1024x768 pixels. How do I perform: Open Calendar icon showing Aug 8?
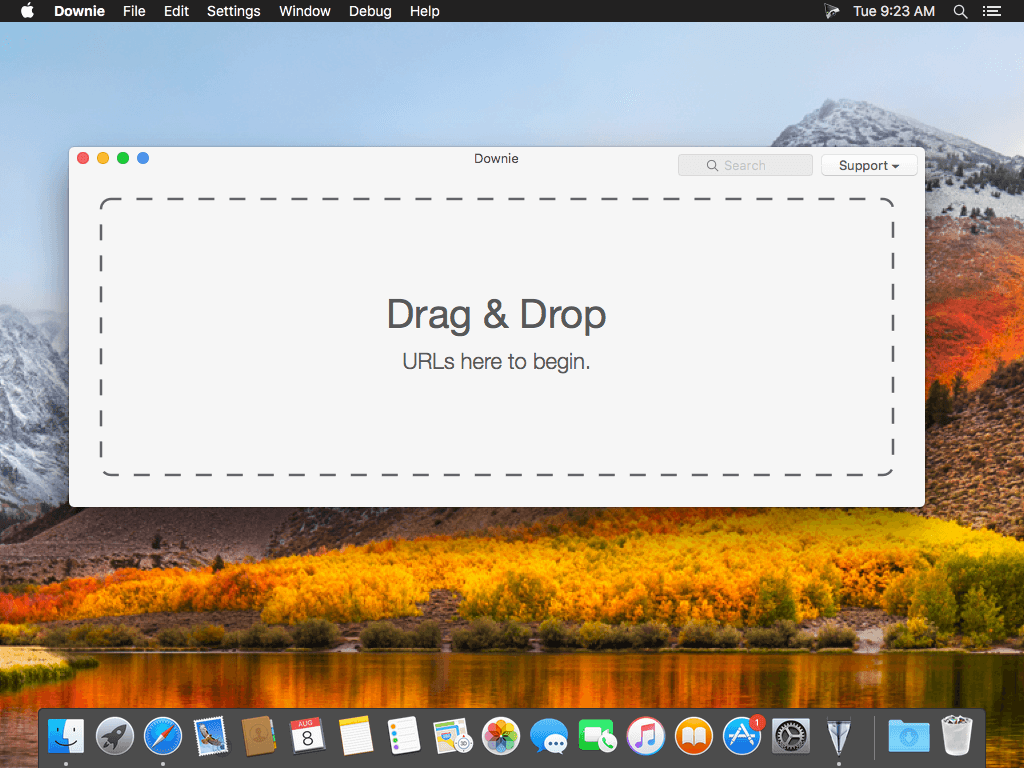[308, 736]
